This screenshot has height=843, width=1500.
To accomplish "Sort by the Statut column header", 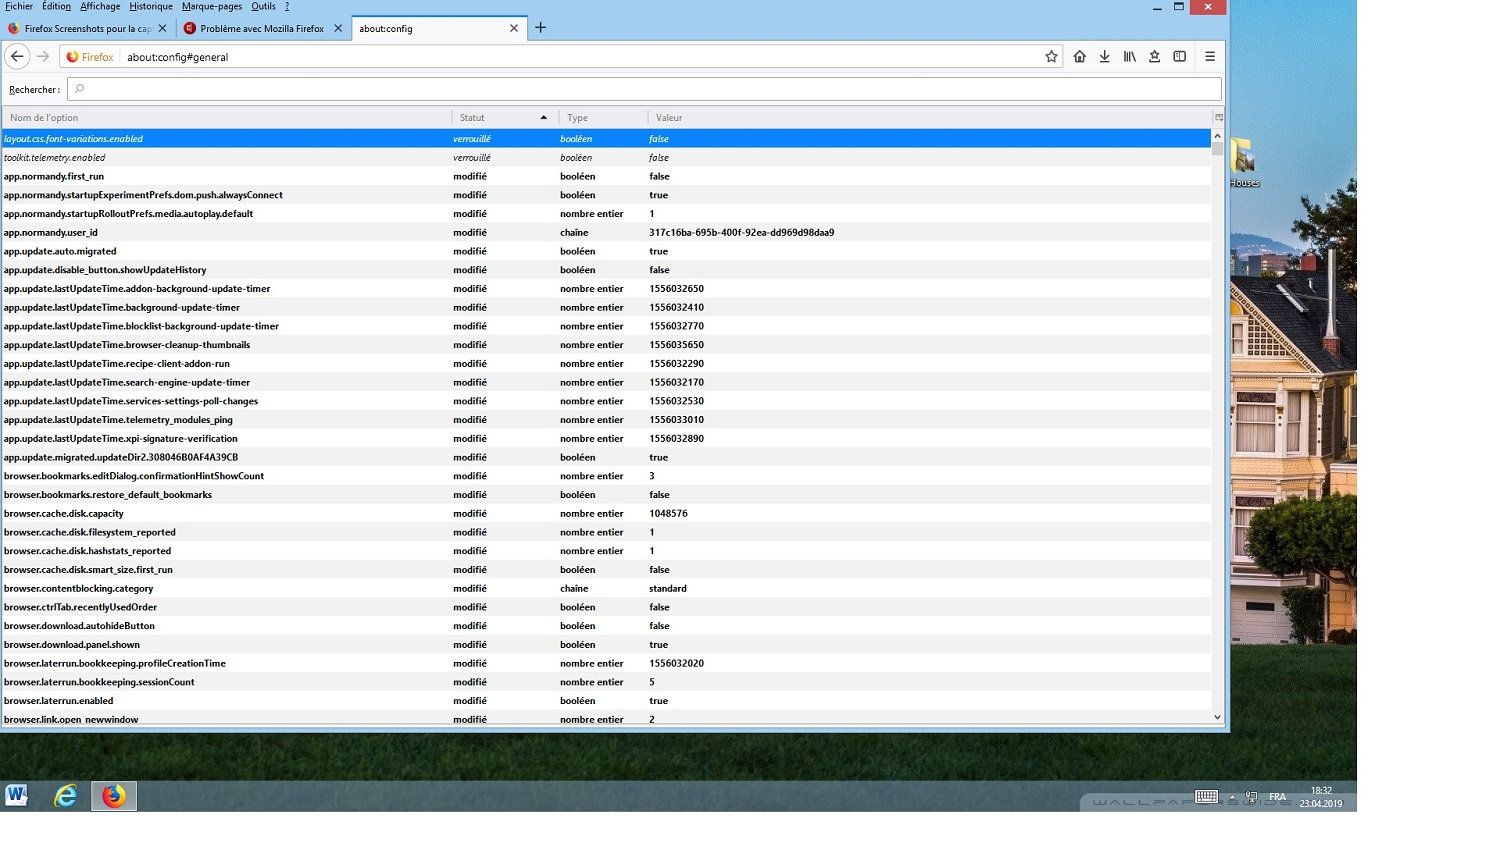I will 505,117.
